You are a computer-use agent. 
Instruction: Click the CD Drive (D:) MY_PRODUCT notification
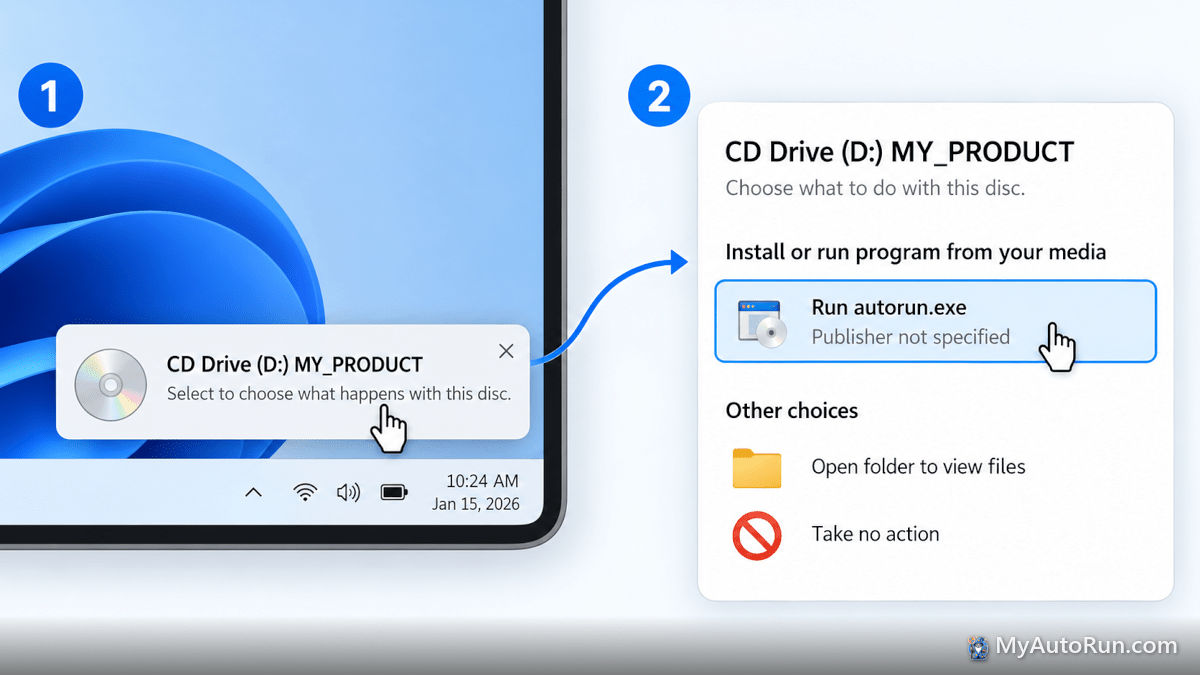pyautogui.click(x=292, y=381)
